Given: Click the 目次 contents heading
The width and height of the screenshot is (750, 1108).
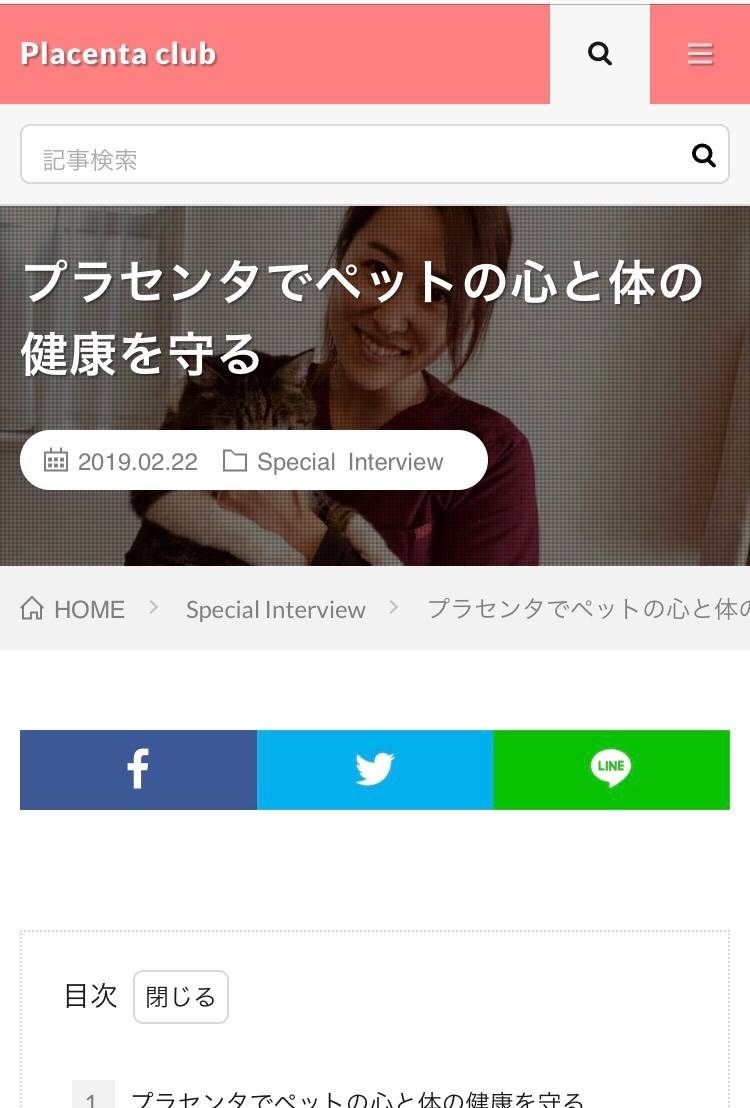Looking at the screenshot, I should coord(90,996).
